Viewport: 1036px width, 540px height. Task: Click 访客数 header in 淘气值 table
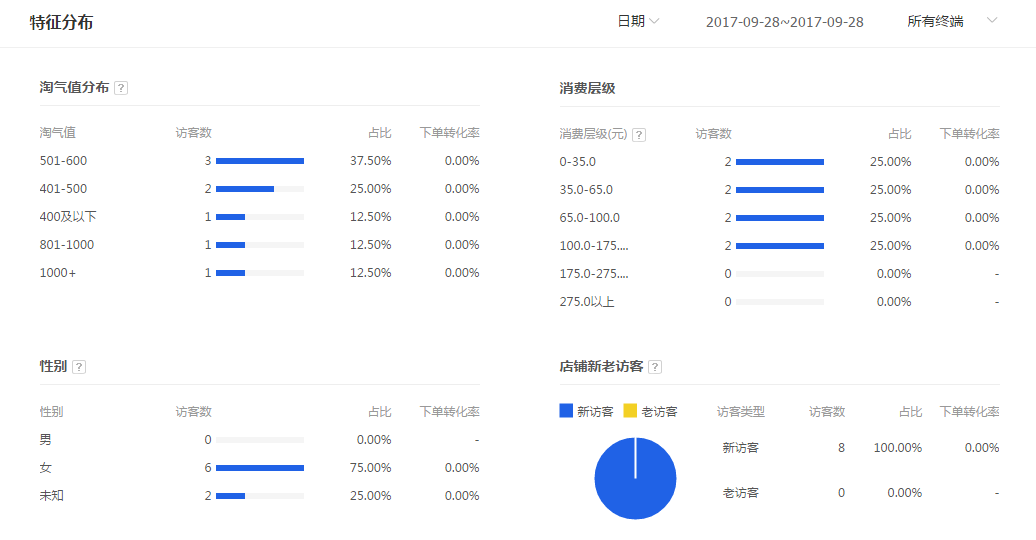[193, 132]
